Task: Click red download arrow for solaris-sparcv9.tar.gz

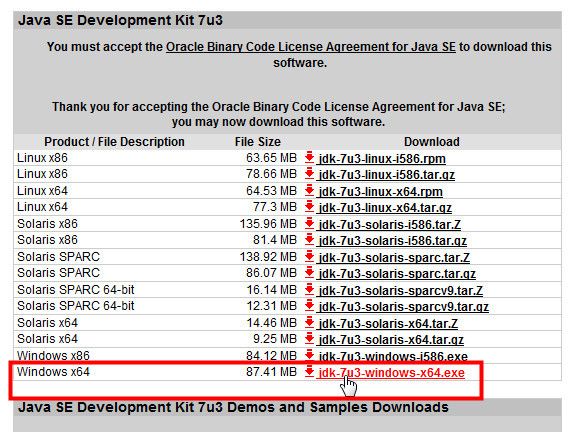Action: click(x=309, y=306)
